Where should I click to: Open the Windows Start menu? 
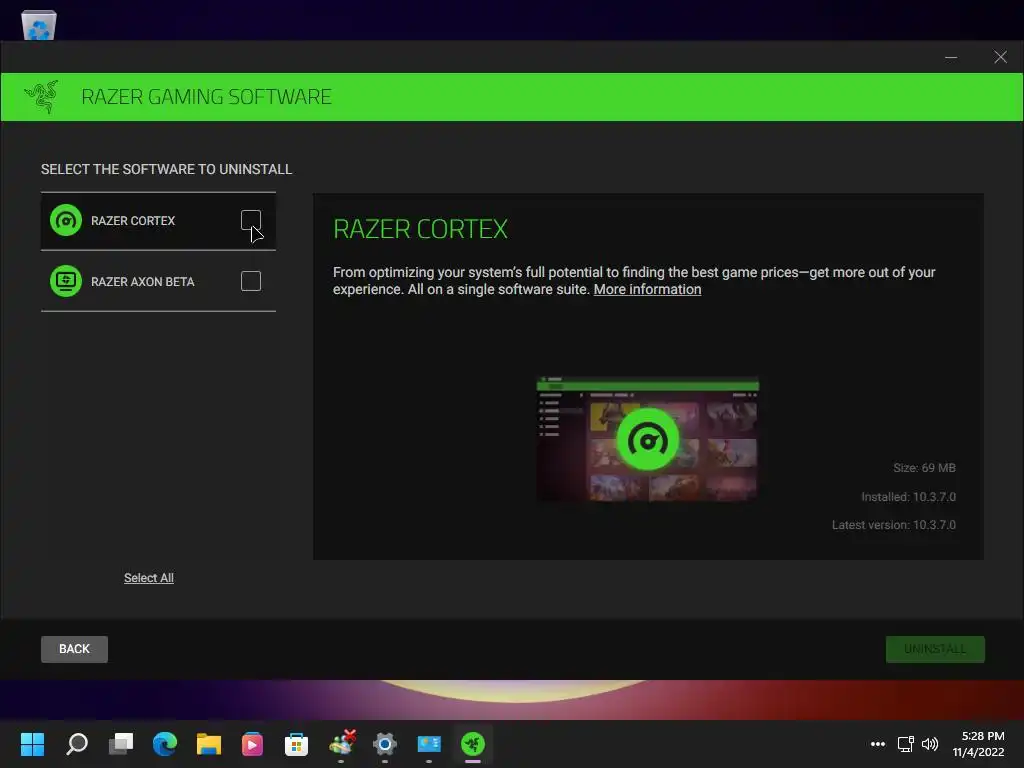(32, 744)
